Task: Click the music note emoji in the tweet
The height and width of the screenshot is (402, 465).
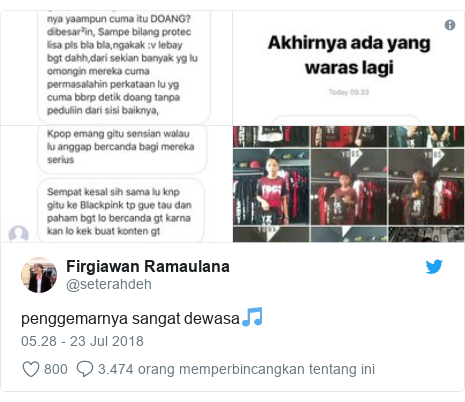Action: click(252, 317)
